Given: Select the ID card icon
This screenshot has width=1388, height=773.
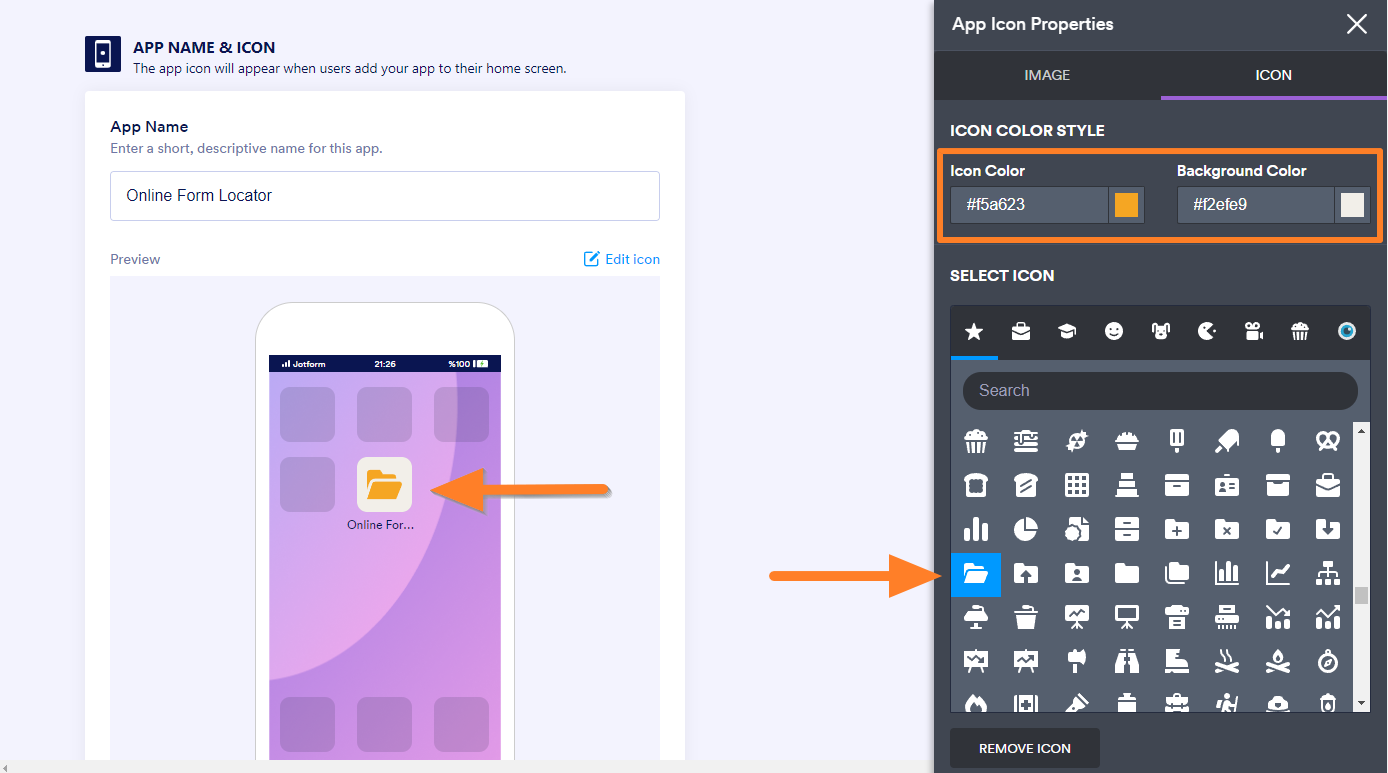Looking at the screenshot, I should [x=1227, y=485].
